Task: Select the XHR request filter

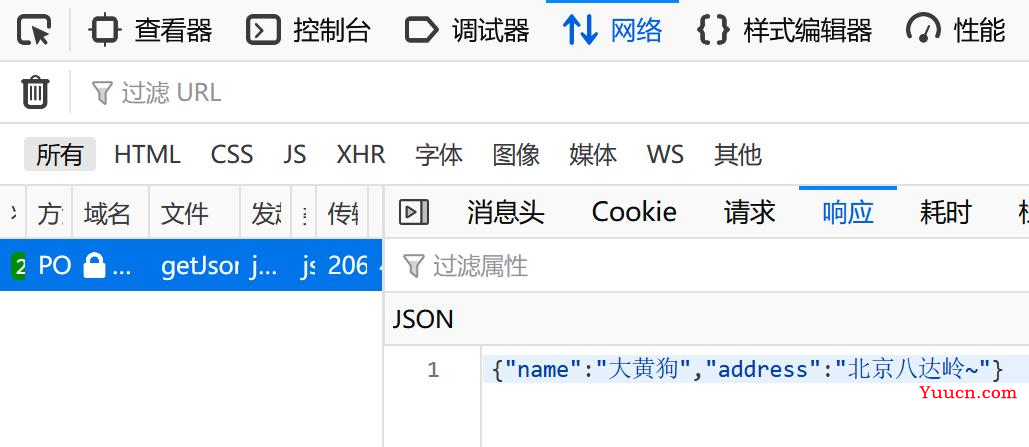Action: coord(360,155)
